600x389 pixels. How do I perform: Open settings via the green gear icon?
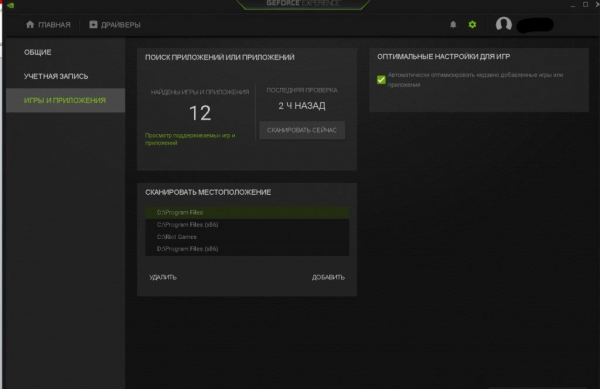(x=473, y=25)
